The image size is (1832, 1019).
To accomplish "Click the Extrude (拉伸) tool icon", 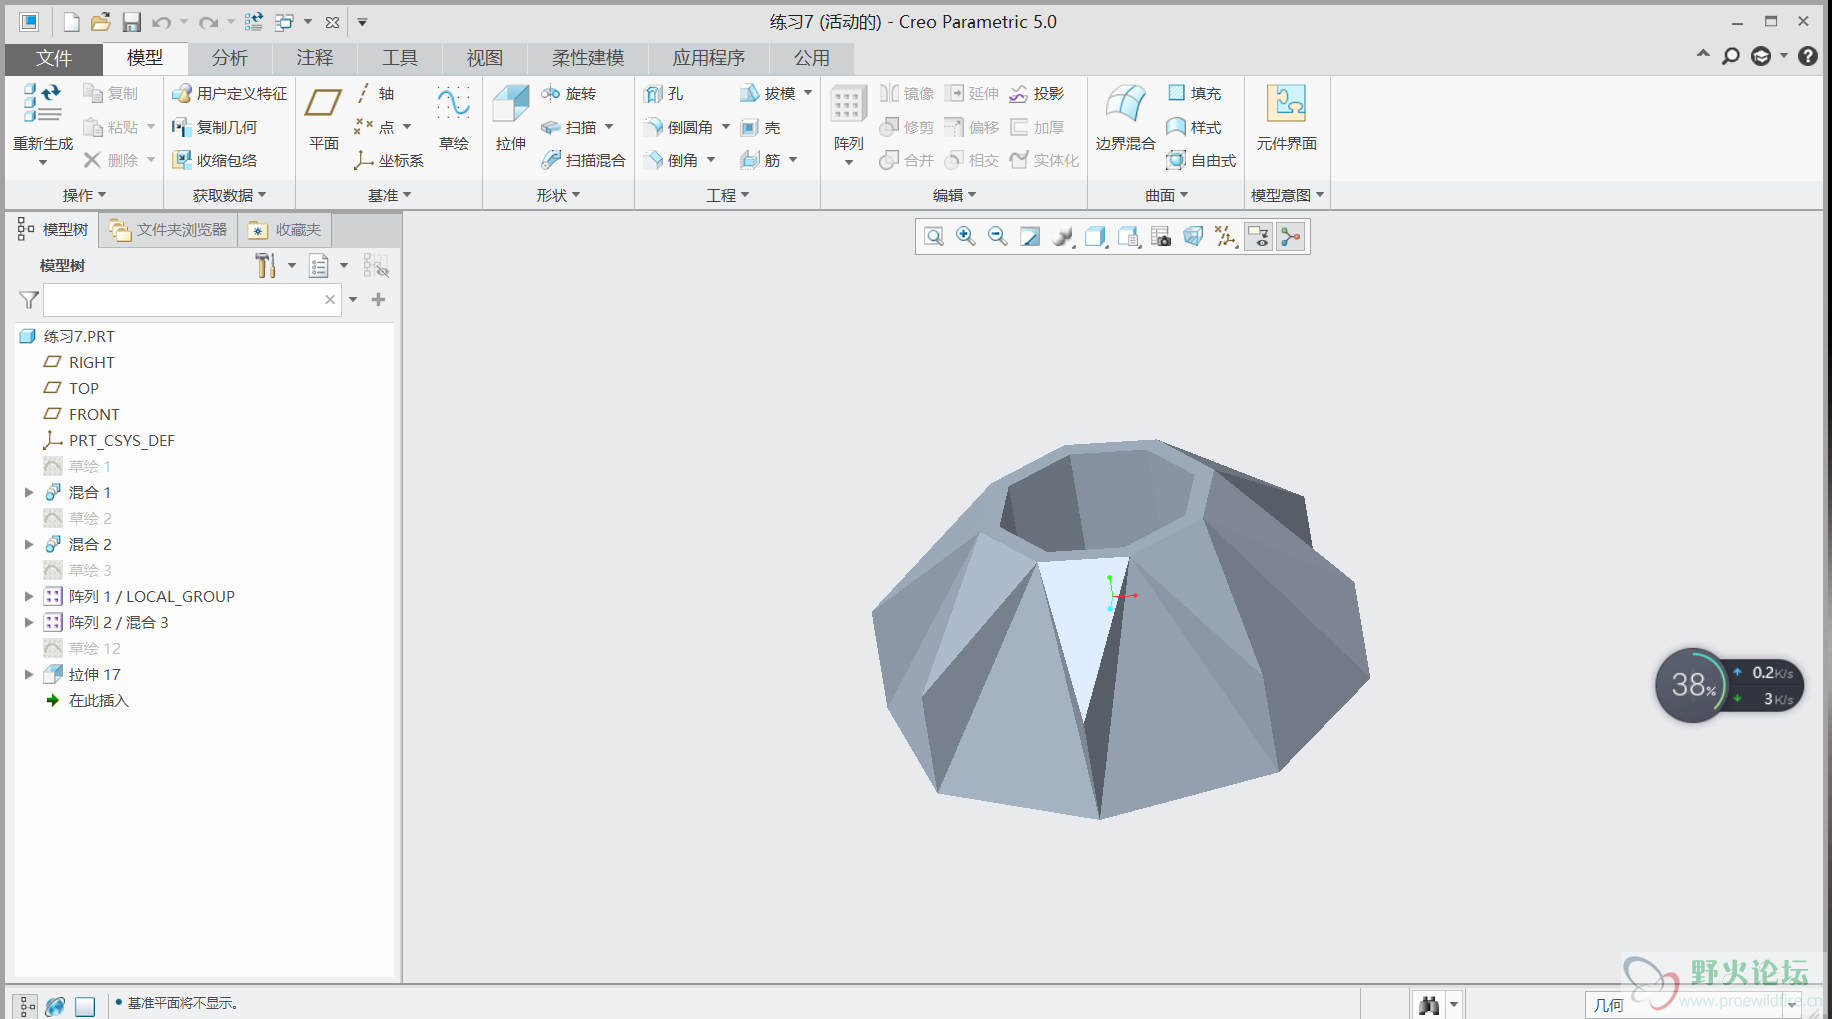I will [511, 105].
